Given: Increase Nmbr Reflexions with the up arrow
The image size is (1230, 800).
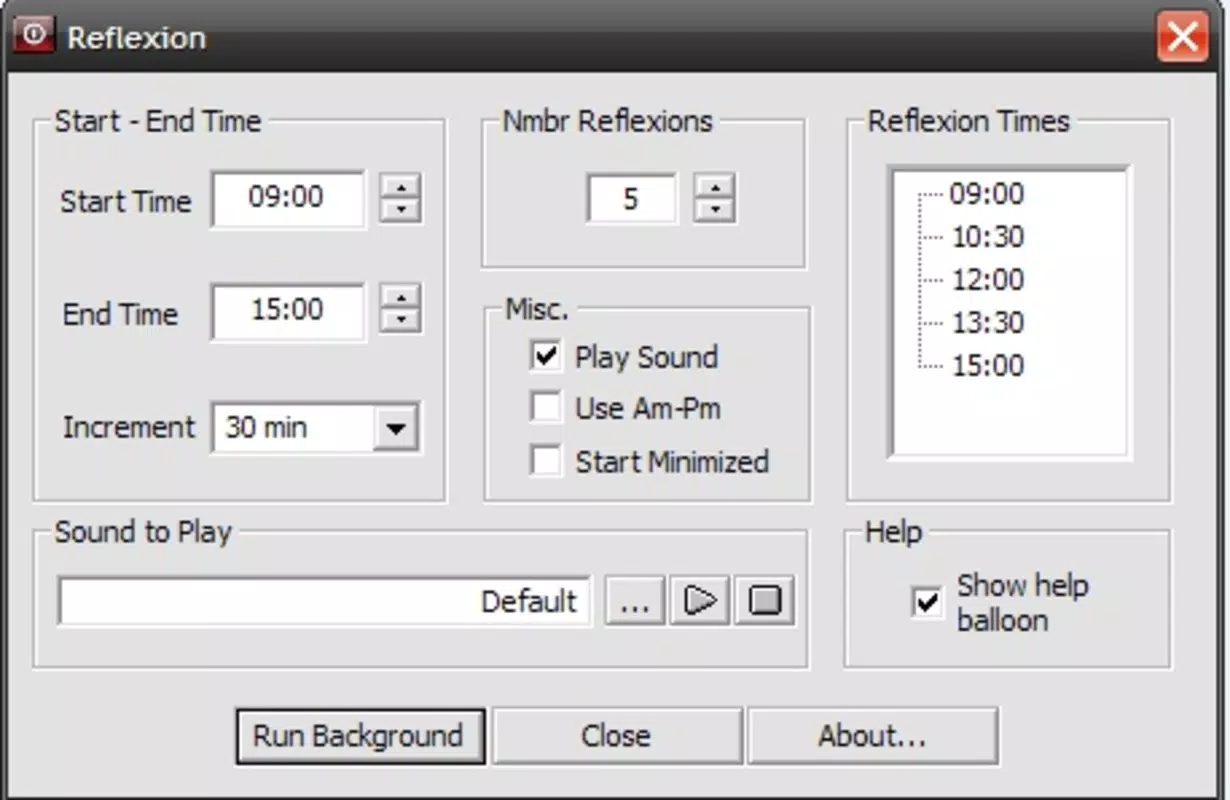Looking at the screenshot, I should 714,186.
